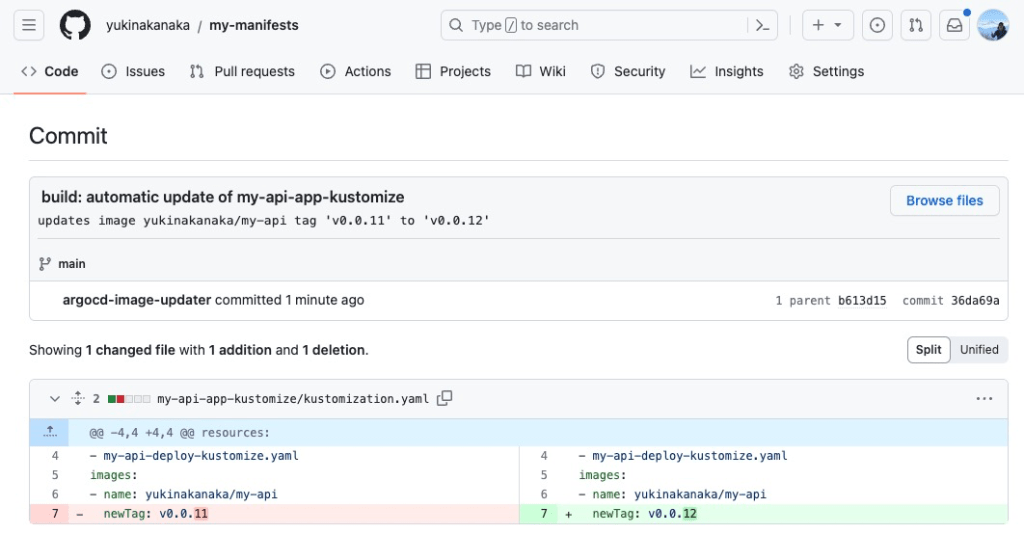Open the user profile avatar
Viewport: 1024px width, 534px height.
point(992,25)
